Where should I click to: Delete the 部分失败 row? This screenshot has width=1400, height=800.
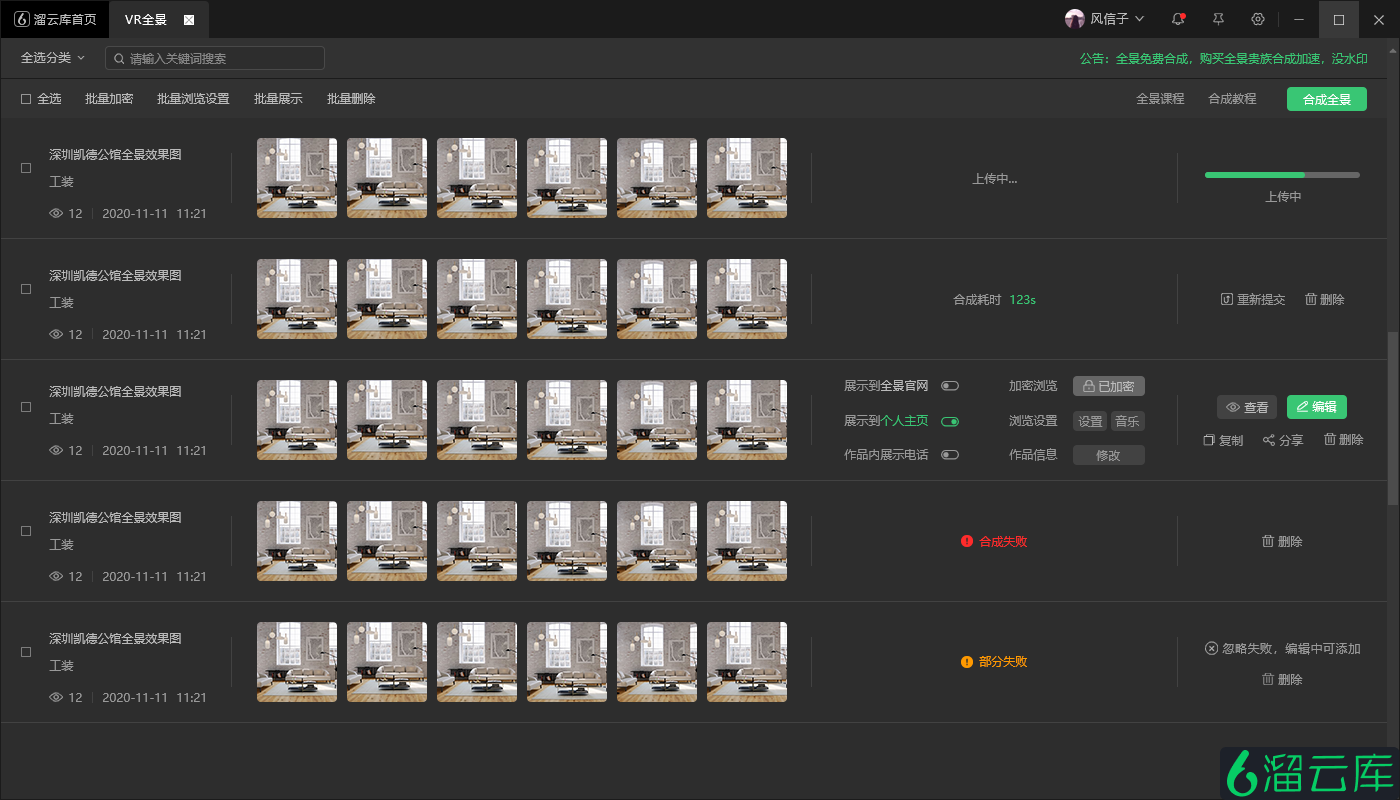pos(1282,679)
